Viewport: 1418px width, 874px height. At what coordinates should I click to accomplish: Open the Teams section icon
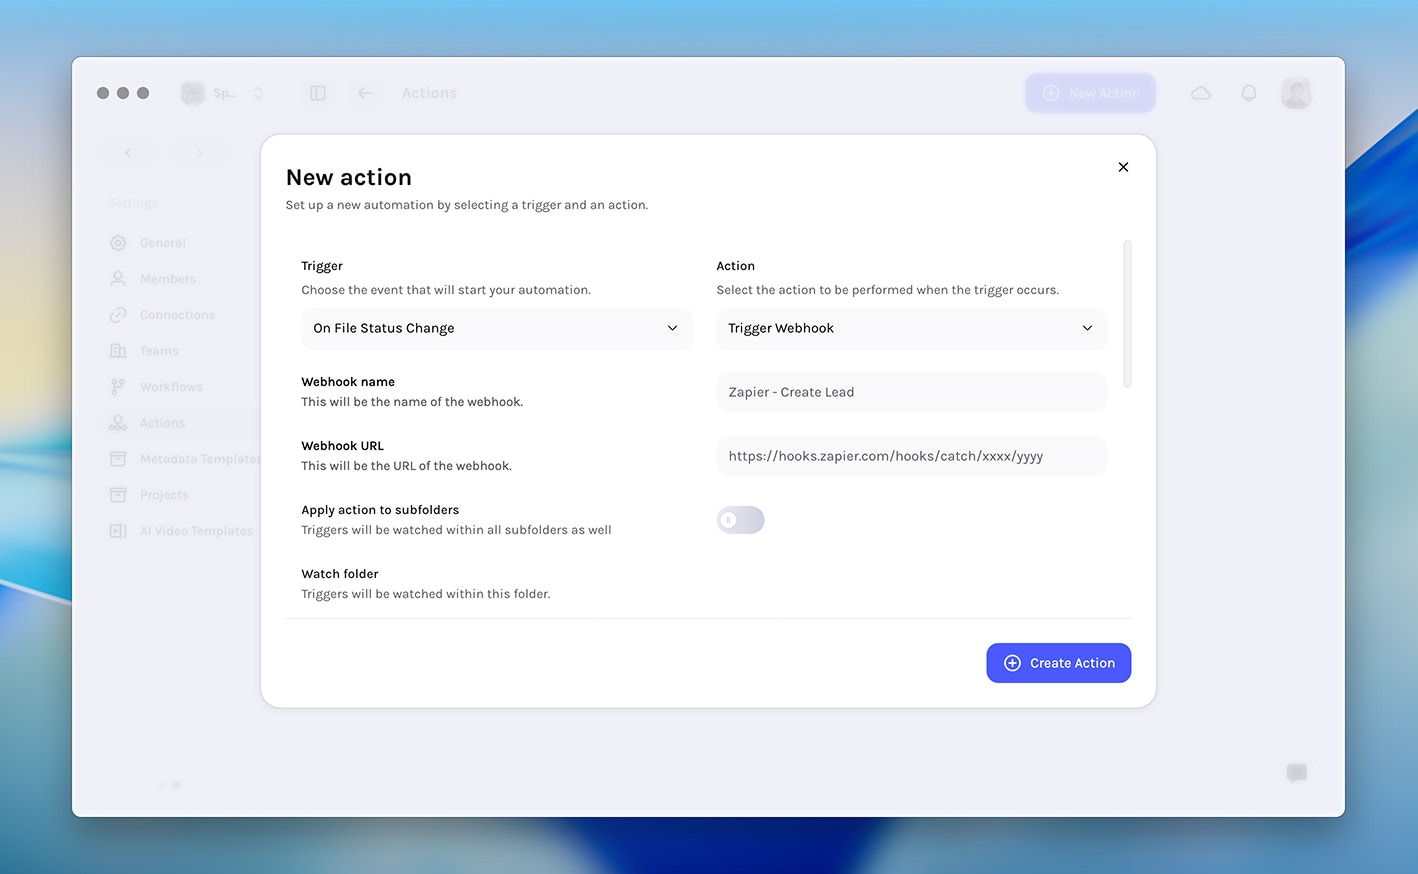pos(118,350)
